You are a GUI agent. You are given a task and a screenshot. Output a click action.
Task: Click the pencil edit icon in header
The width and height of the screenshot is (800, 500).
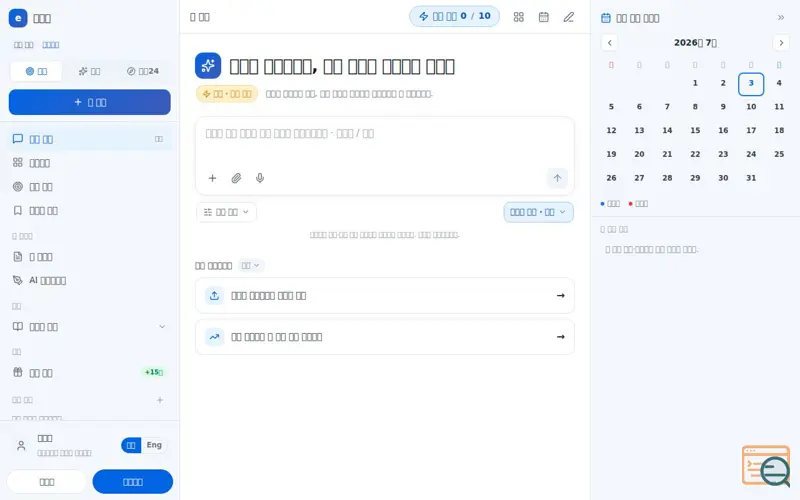[x=568, y=17]
